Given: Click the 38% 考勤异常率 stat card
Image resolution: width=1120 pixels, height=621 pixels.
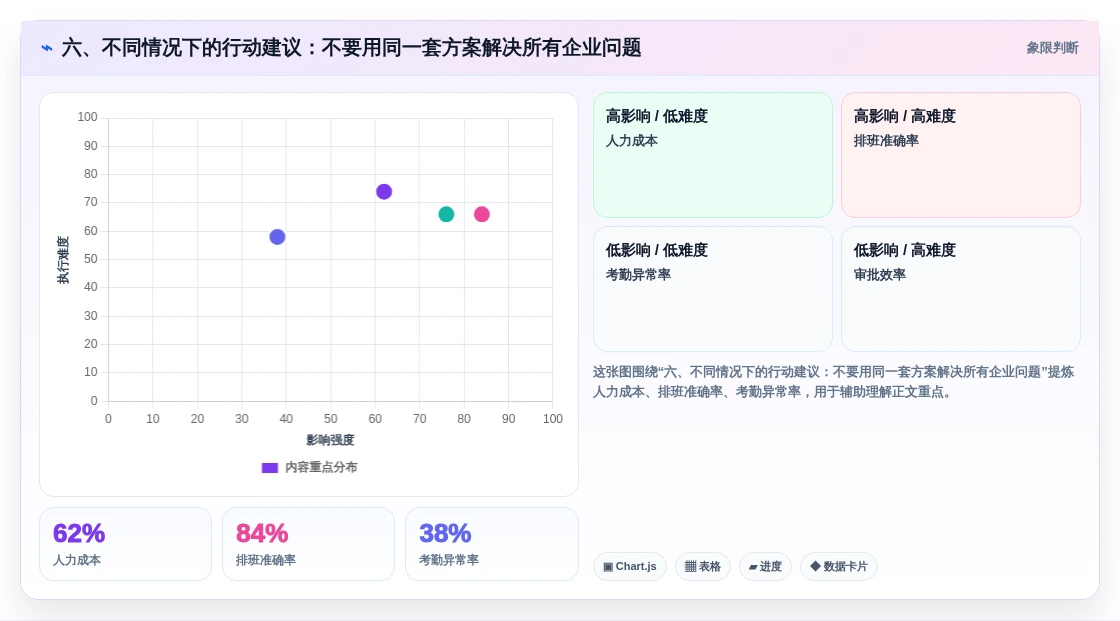Looking at the screenshot, I should point(491,544).
